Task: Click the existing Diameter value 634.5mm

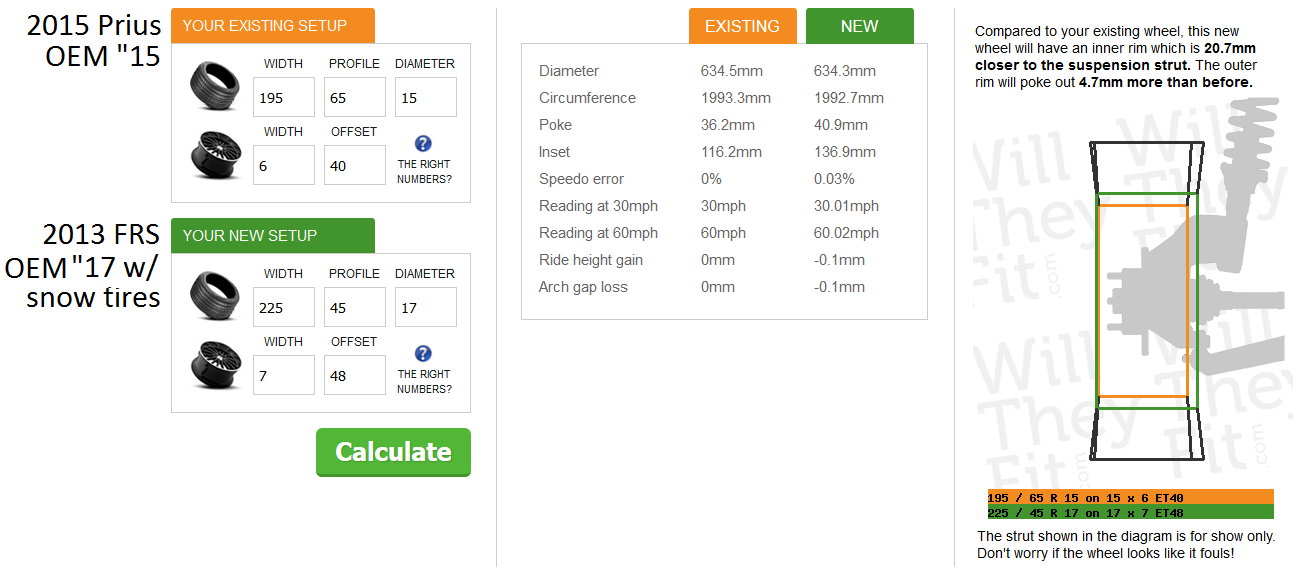Action: (732, 71)
